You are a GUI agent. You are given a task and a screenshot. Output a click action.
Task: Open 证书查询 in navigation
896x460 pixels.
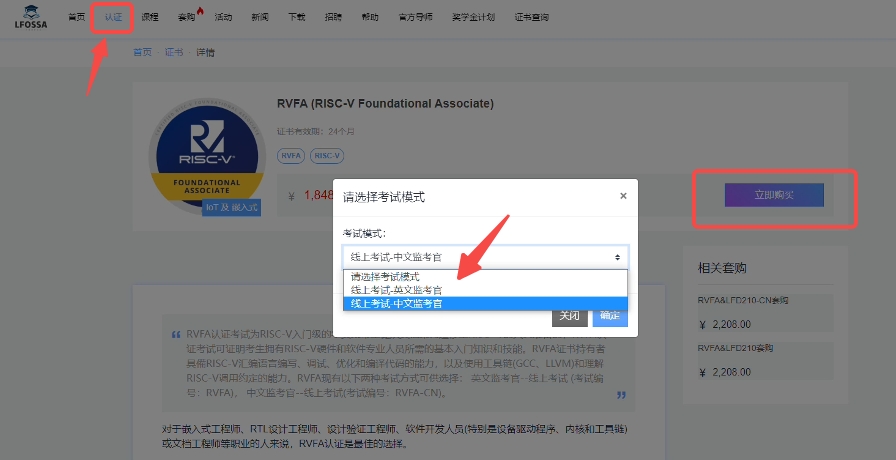pyautogui.click(x=531, y=17)
